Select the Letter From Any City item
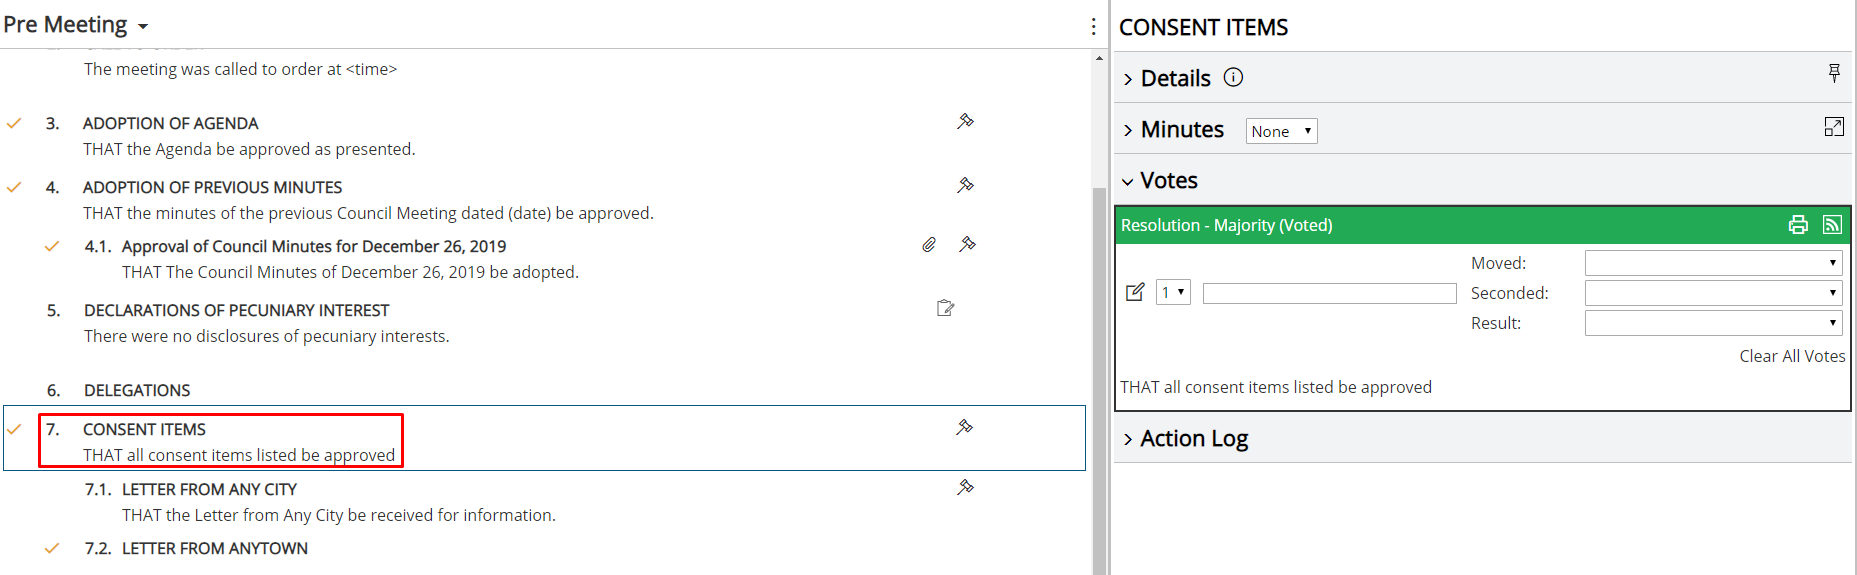The height and width of the screenshot is (575, 1857). tap(210, 489)
